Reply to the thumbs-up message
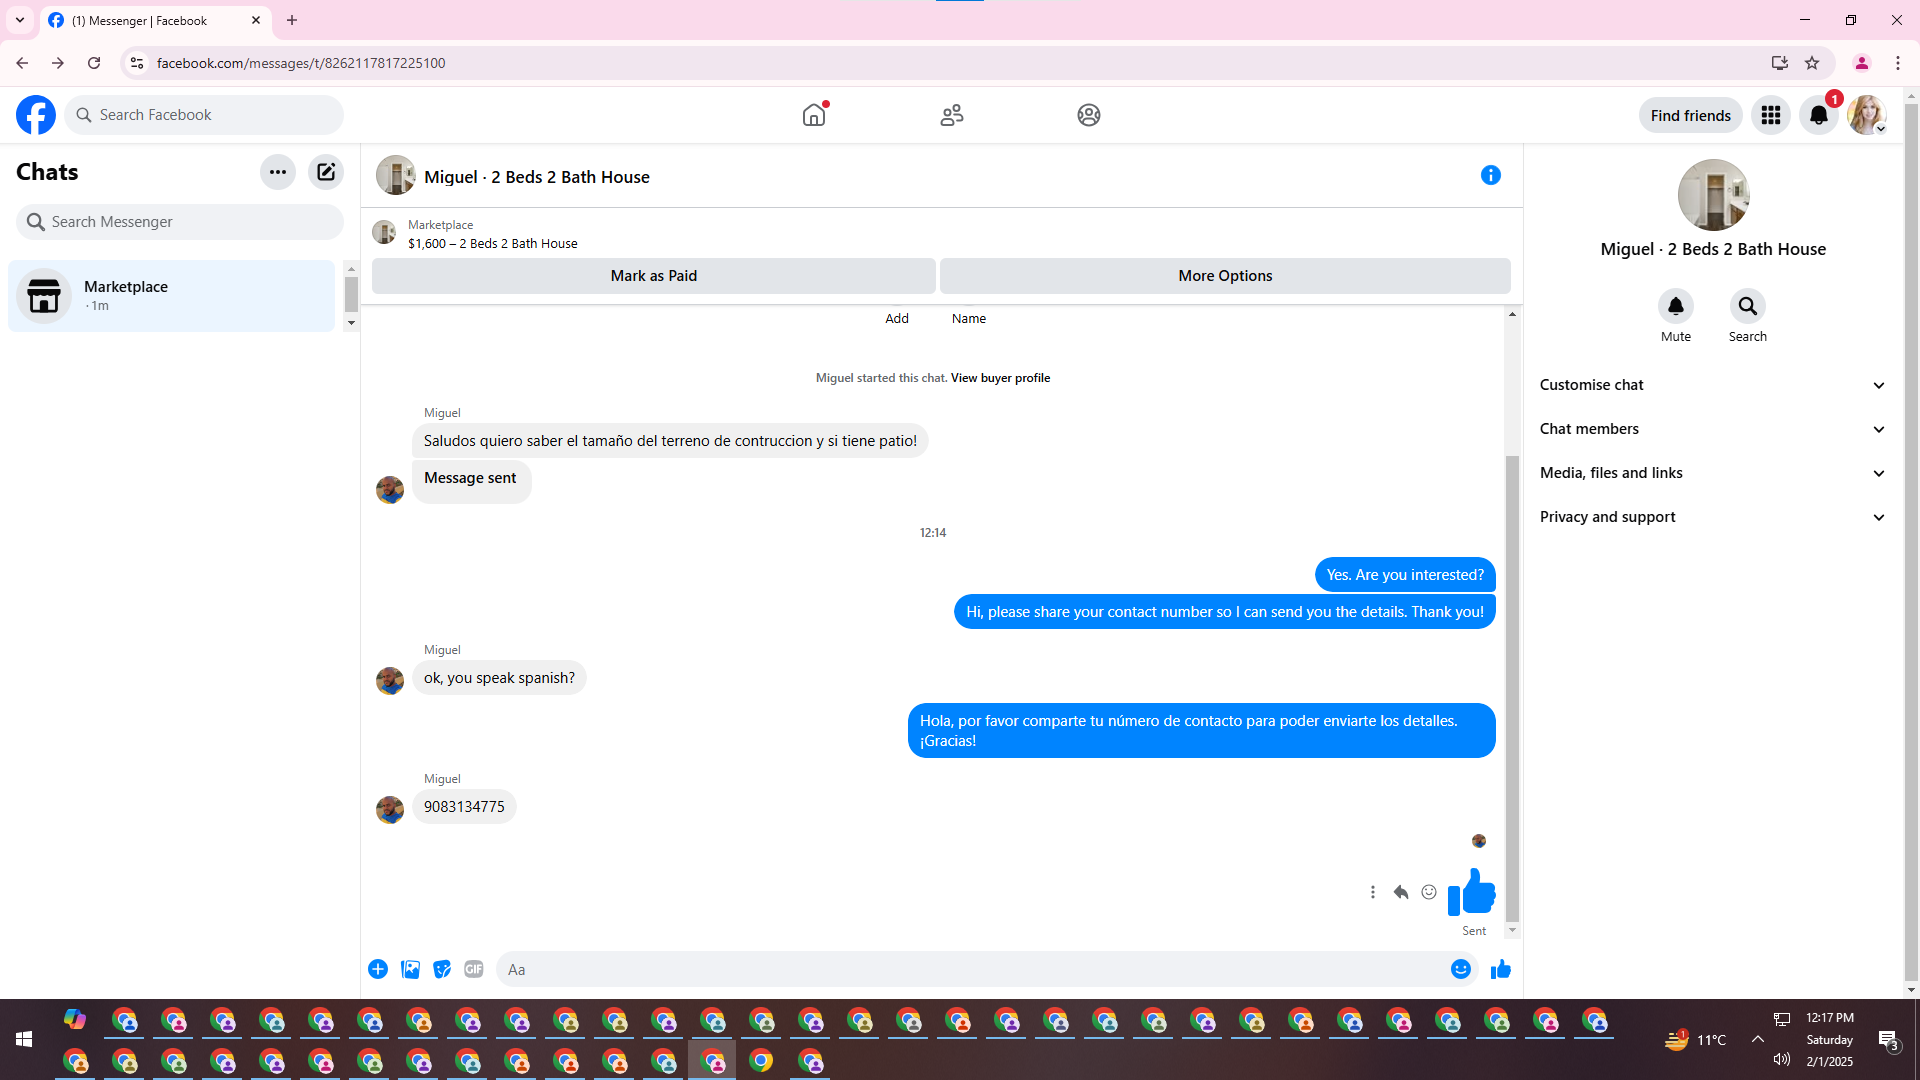Viewport: 1920px width, 1080px height. tap(1401, 892)
